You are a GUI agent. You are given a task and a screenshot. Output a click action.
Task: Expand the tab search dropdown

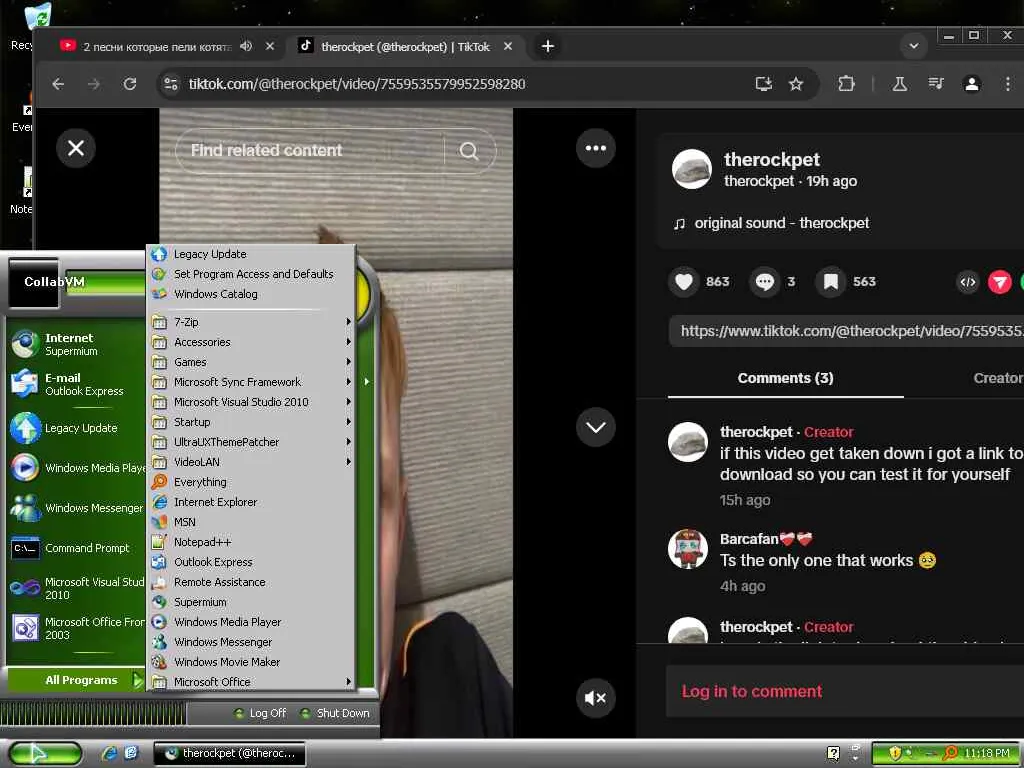click(914, 46)
